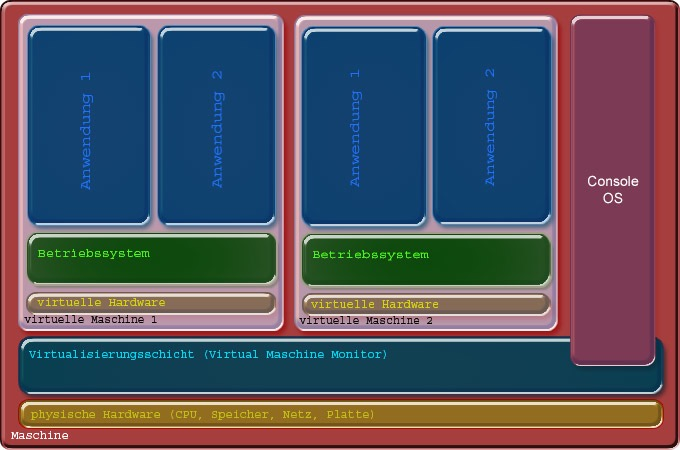Click '(CPU, Speicher, Netz, Platte)' text
Screen dimensions: 680x450
(271, 414)
